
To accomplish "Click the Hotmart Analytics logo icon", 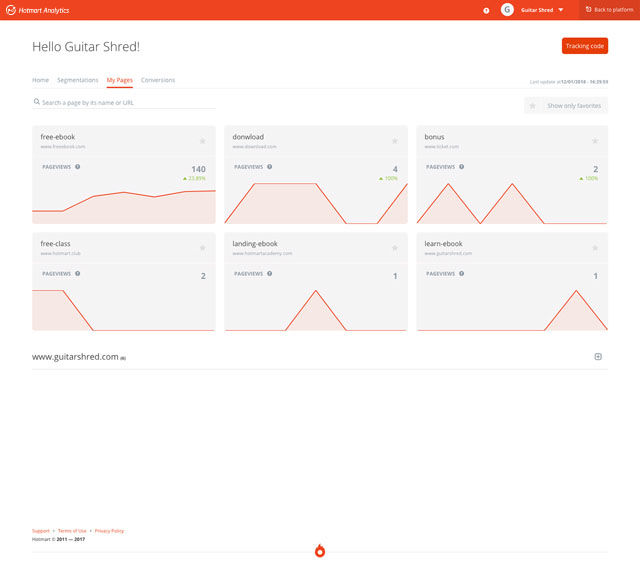I will [x=11, y=10].
